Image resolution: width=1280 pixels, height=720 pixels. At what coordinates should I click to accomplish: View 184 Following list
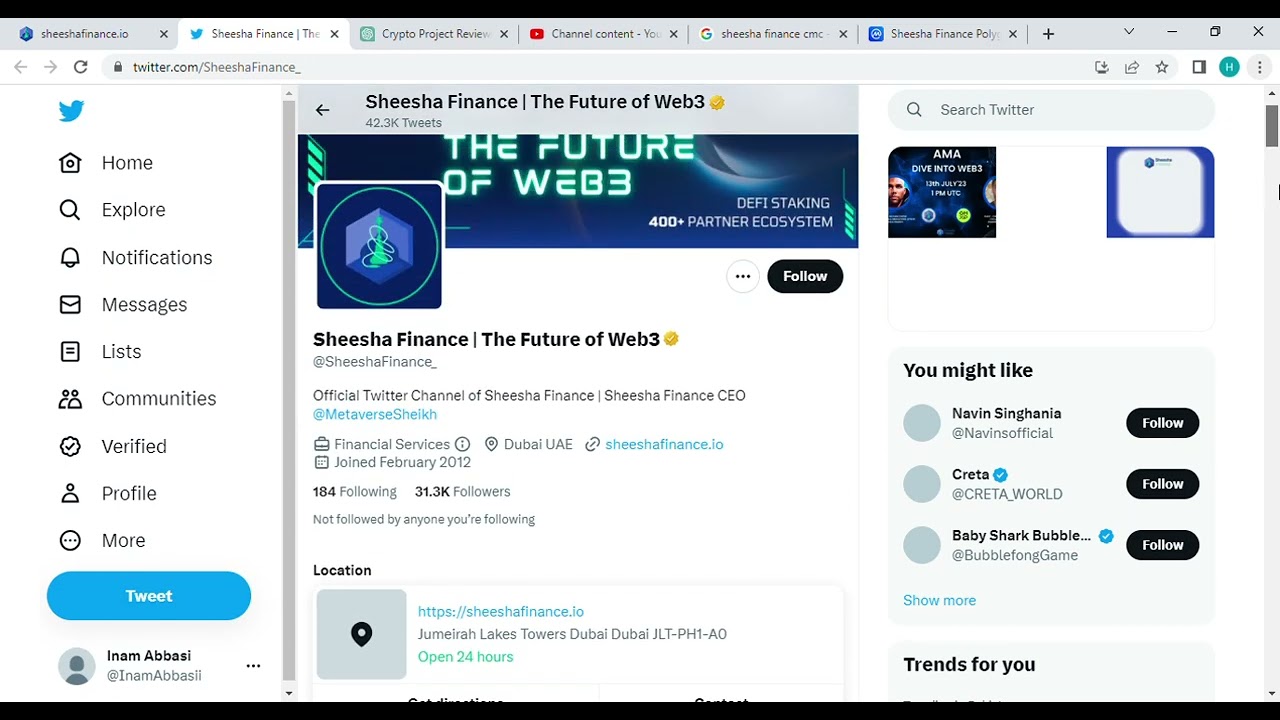[355, 492]
